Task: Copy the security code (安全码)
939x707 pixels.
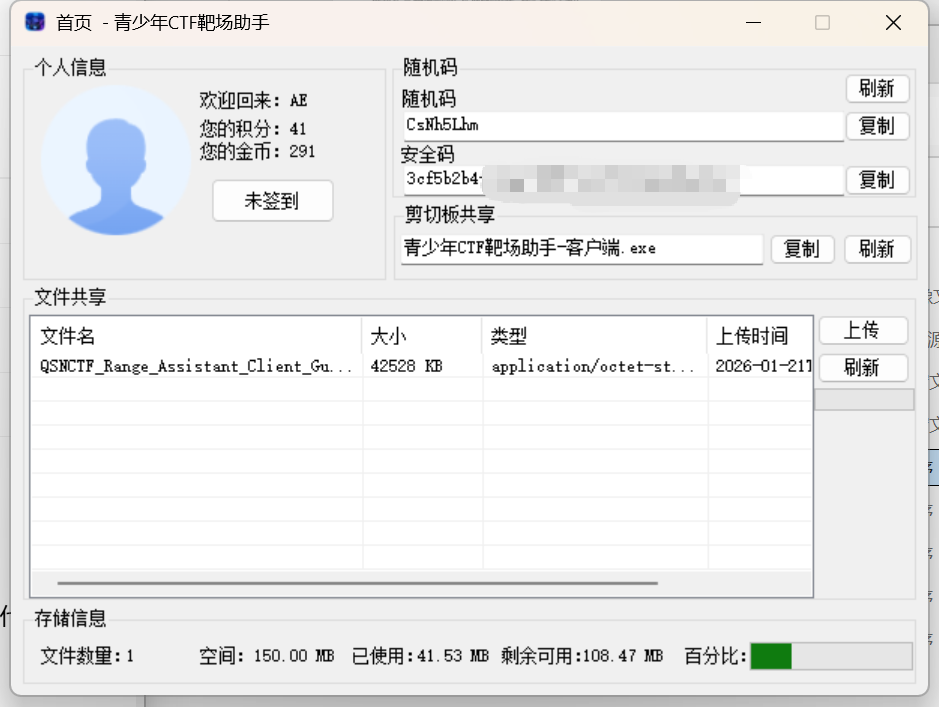Action: (x=877, y=180)
